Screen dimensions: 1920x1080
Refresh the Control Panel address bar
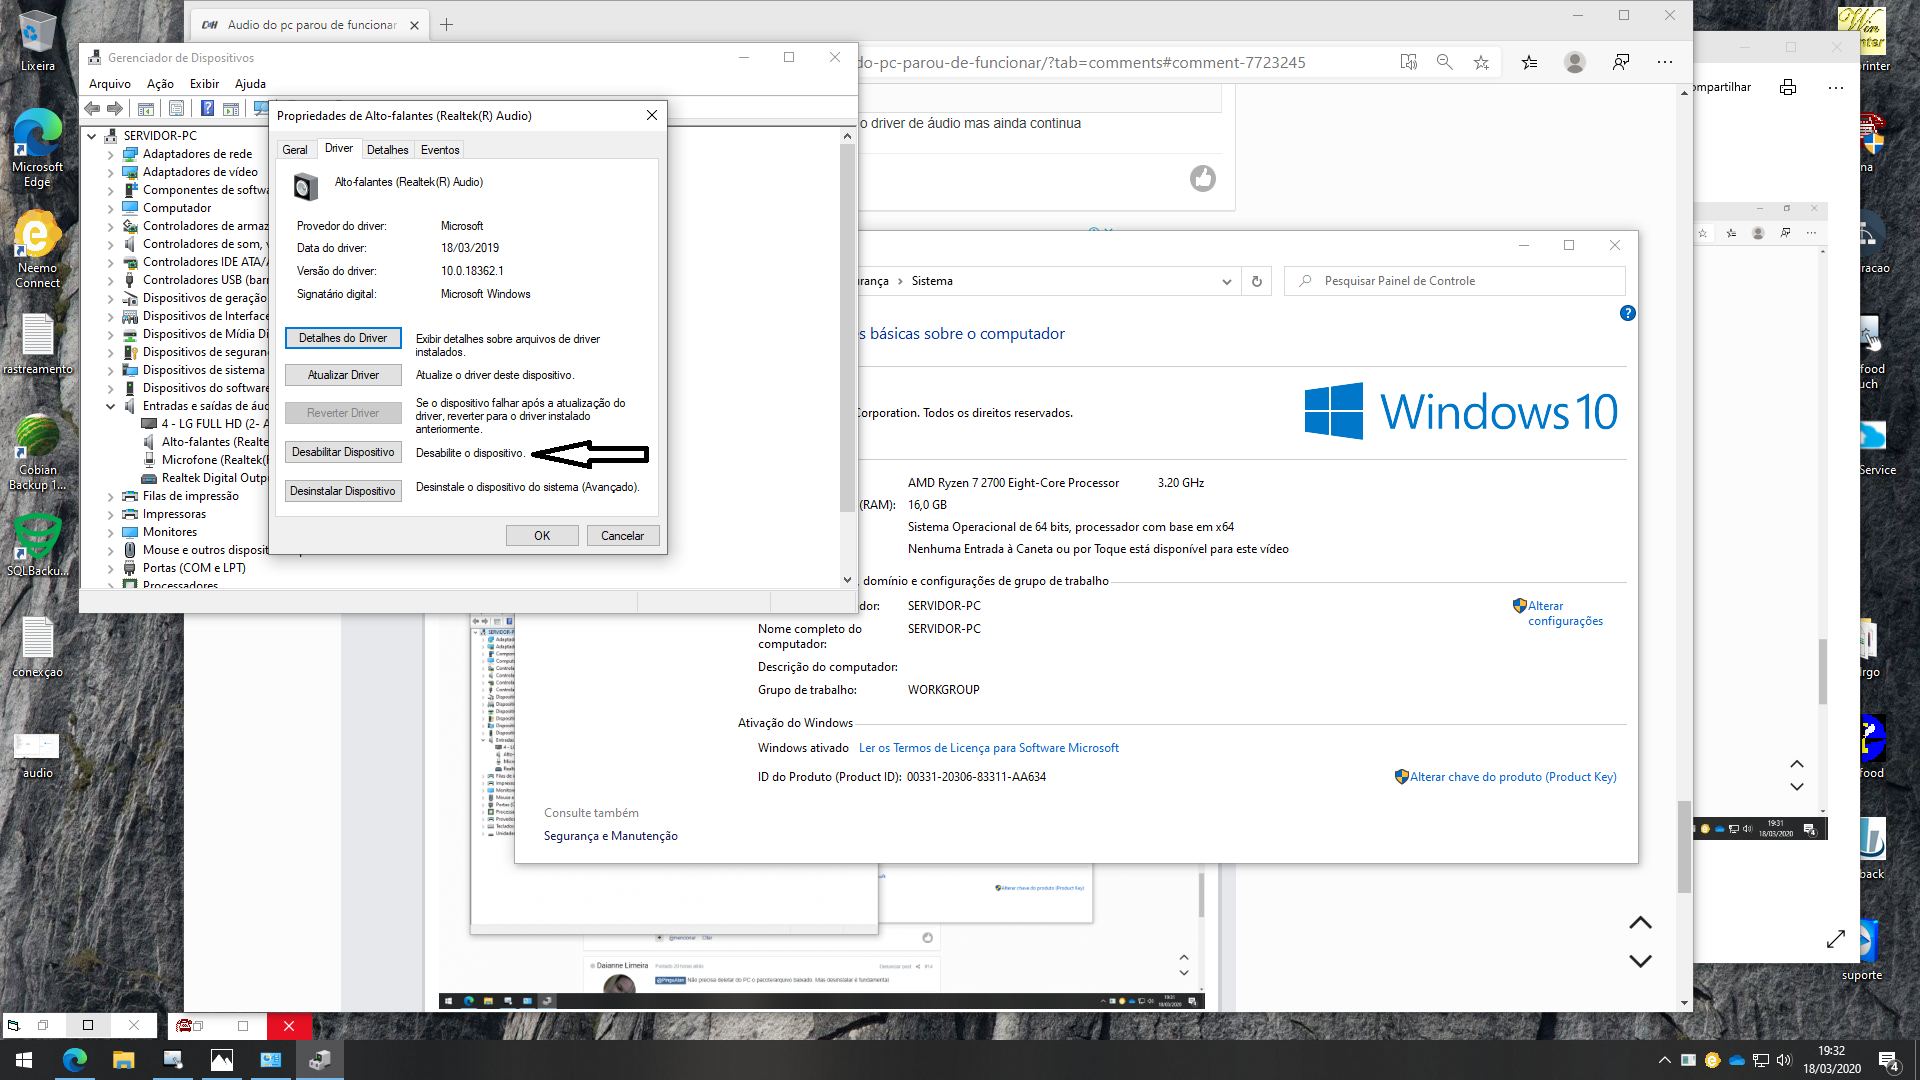1257,281
